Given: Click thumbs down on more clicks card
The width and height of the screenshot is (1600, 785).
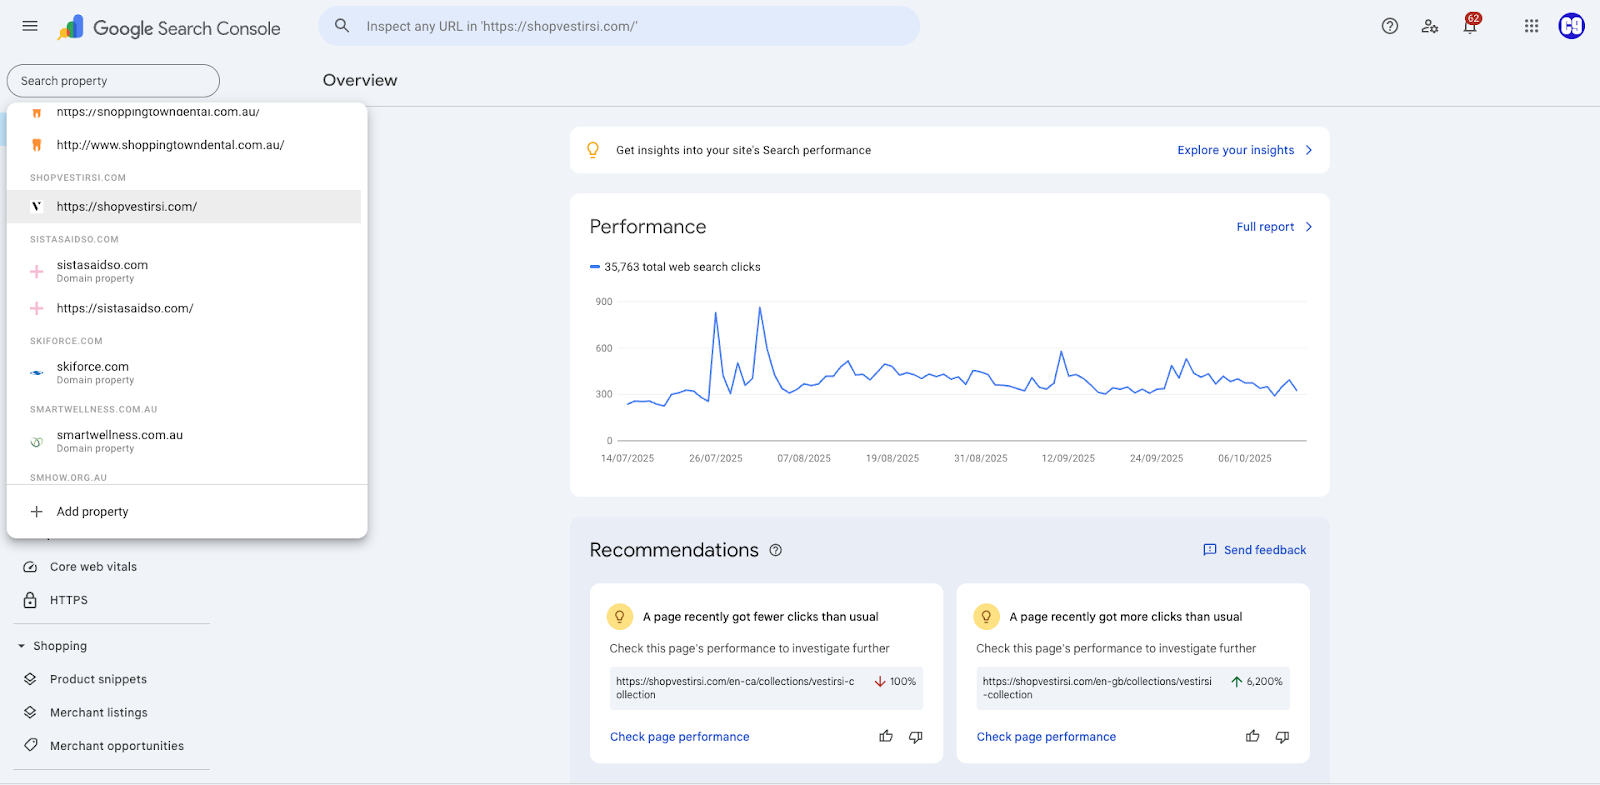Looking at the screenshot, I should pos(1282,737).
